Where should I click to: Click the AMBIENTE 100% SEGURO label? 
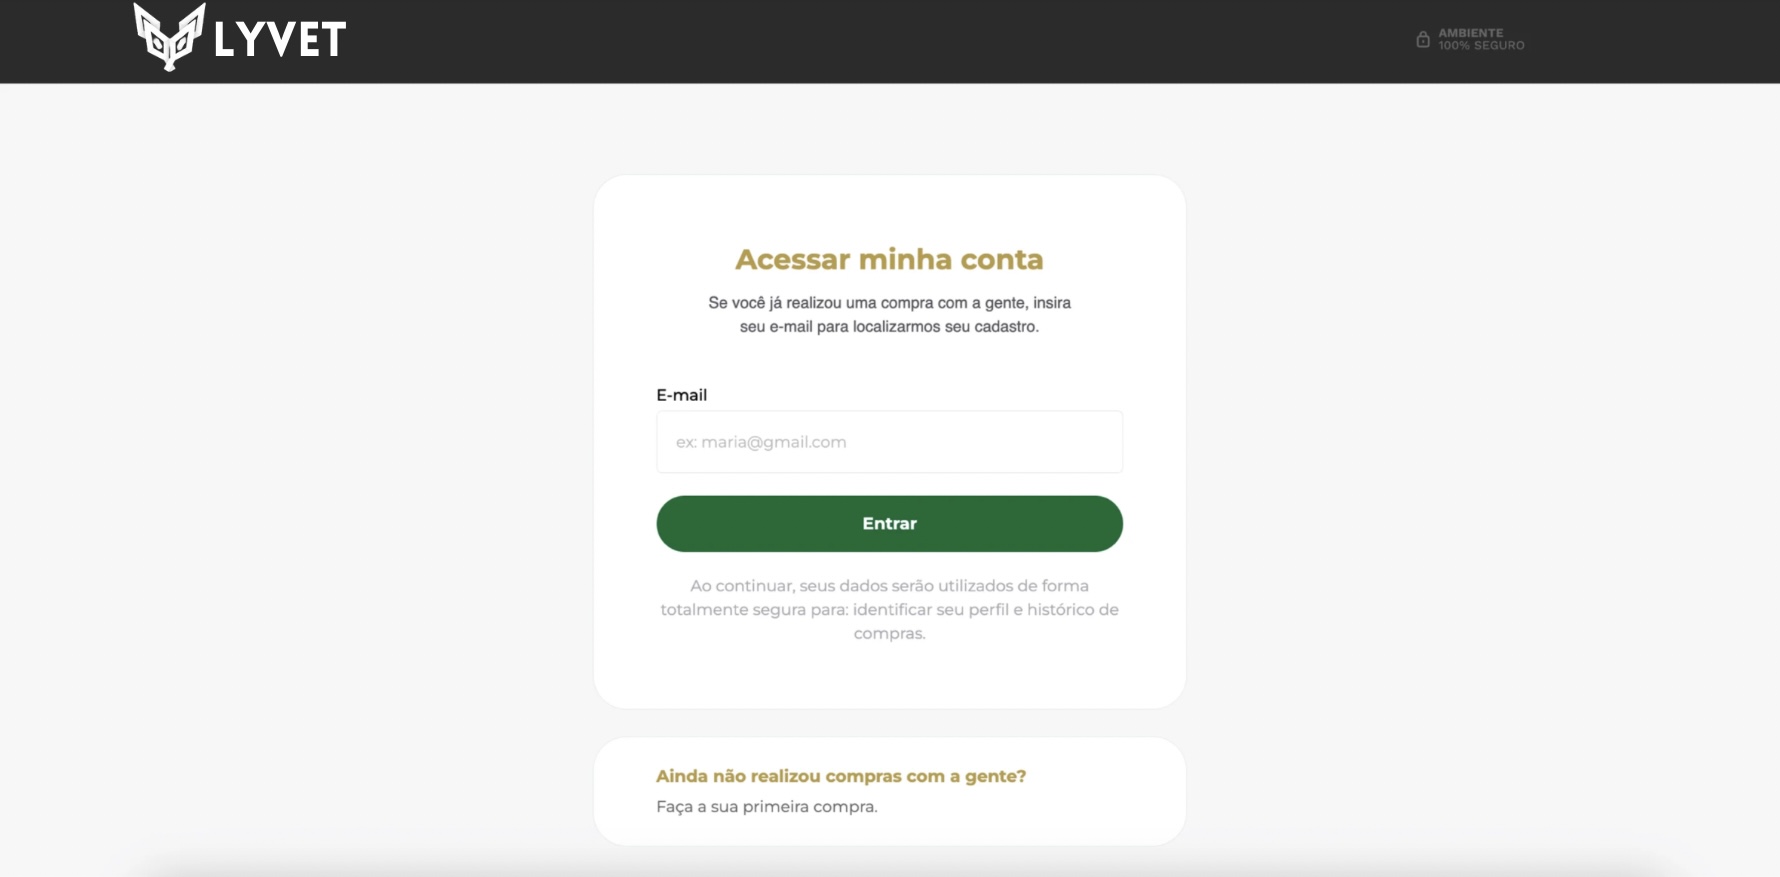click(1481, 39)
